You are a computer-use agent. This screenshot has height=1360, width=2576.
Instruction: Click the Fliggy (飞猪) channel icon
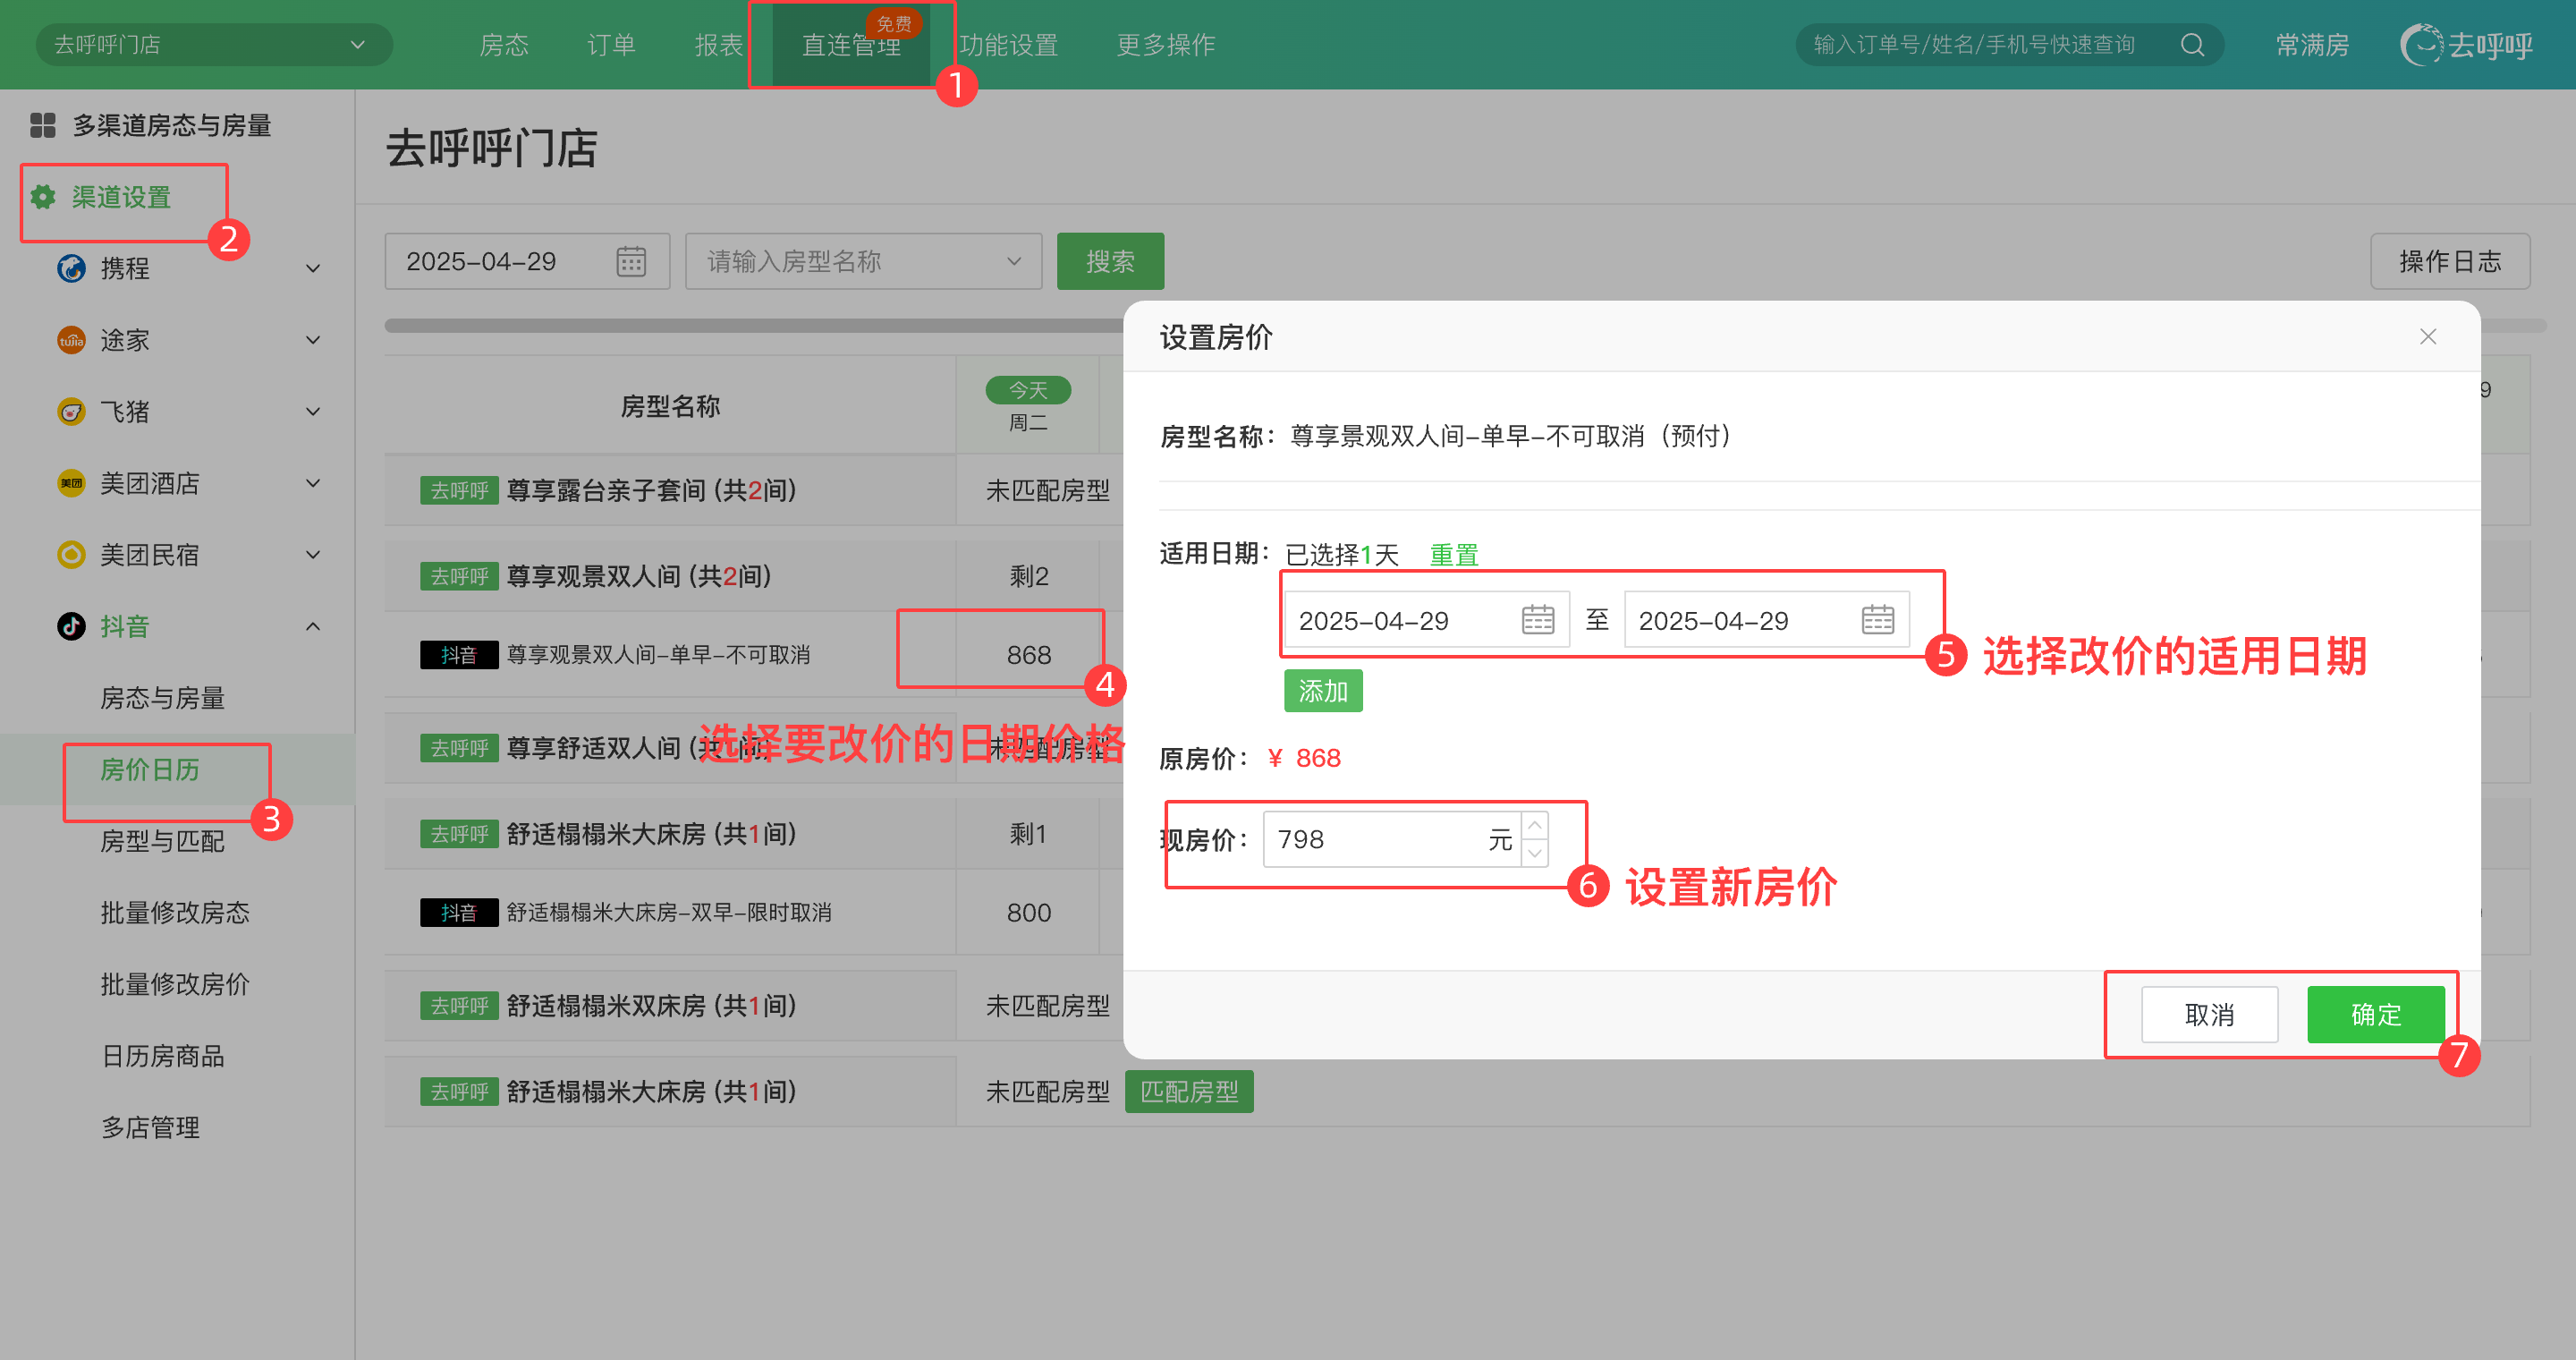pyautogui.click(x=71, y=412)
